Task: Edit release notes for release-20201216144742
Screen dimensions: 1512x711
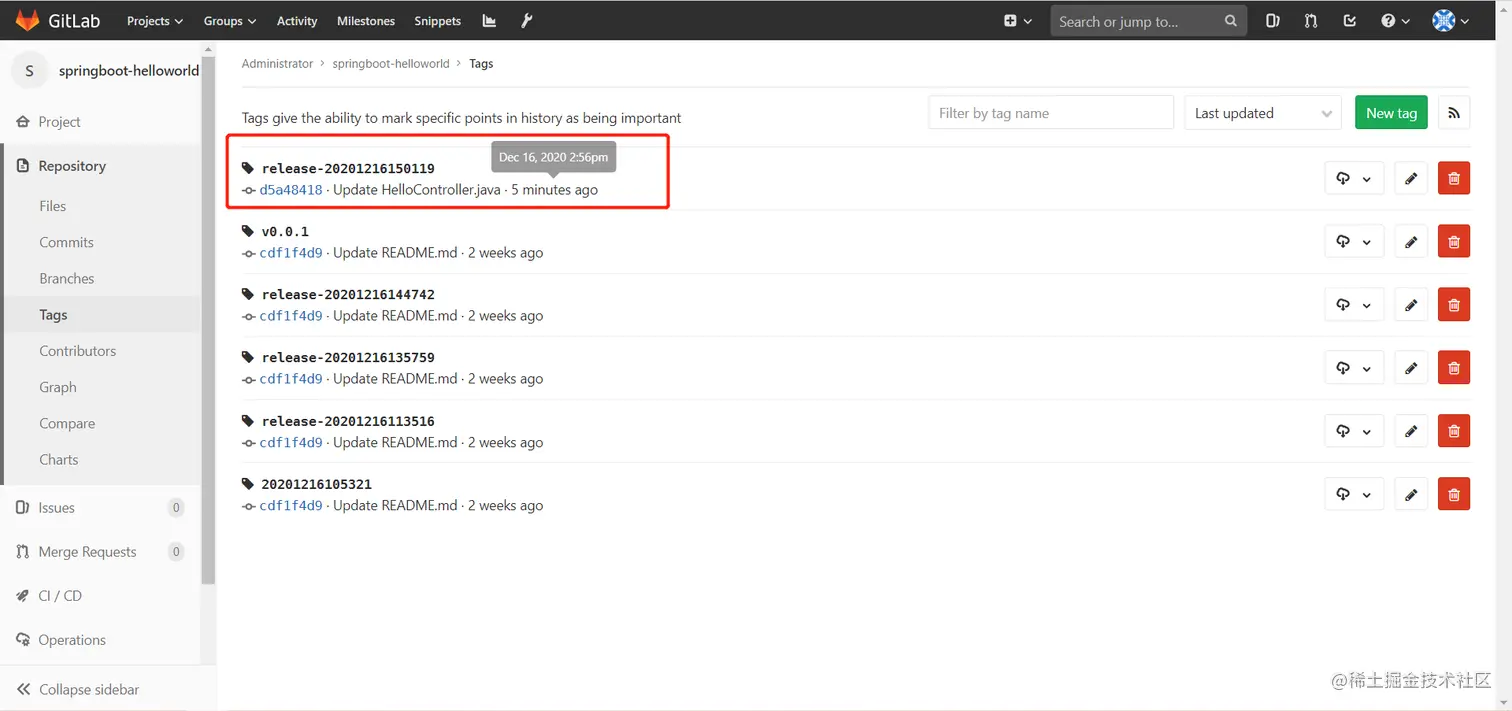Action: click(x=1411, y=305)
